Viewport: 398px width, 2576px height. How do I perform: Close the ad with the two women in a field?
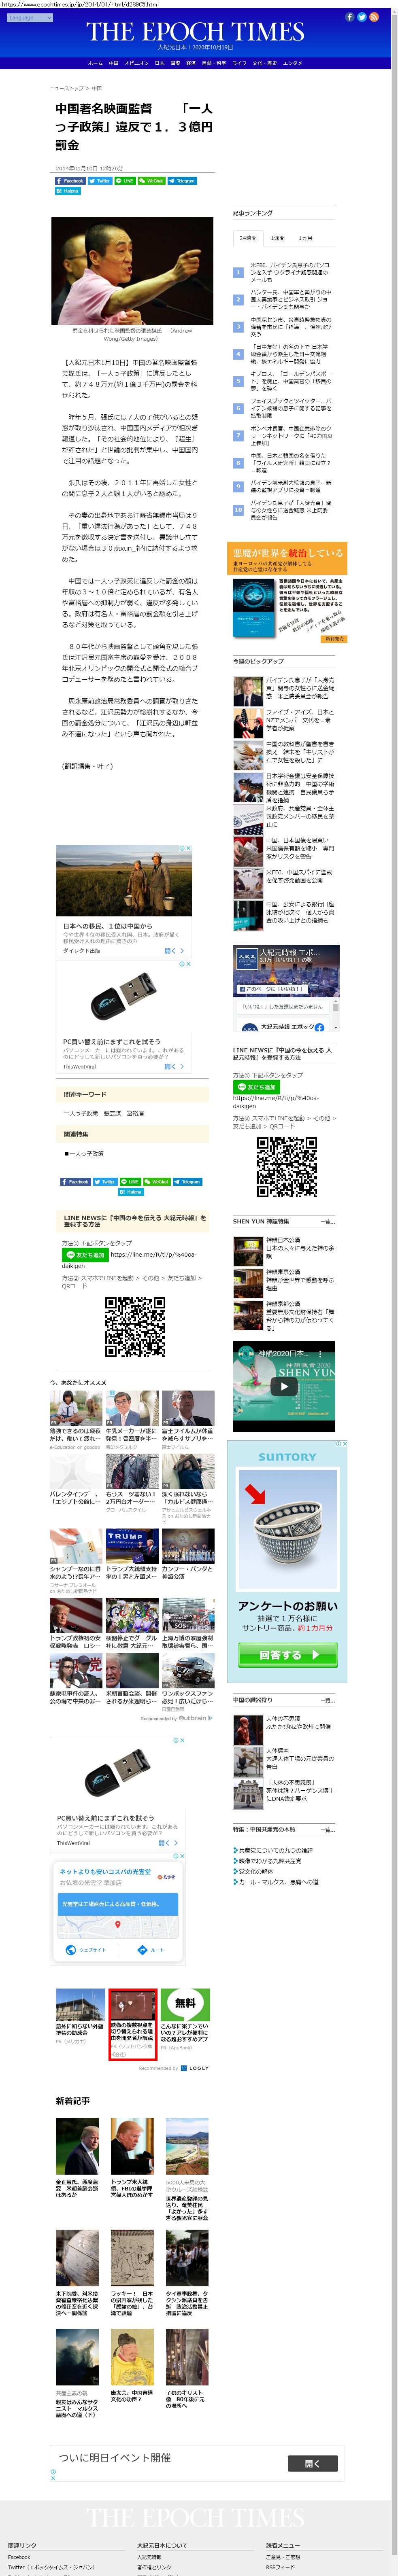point(188,849)
